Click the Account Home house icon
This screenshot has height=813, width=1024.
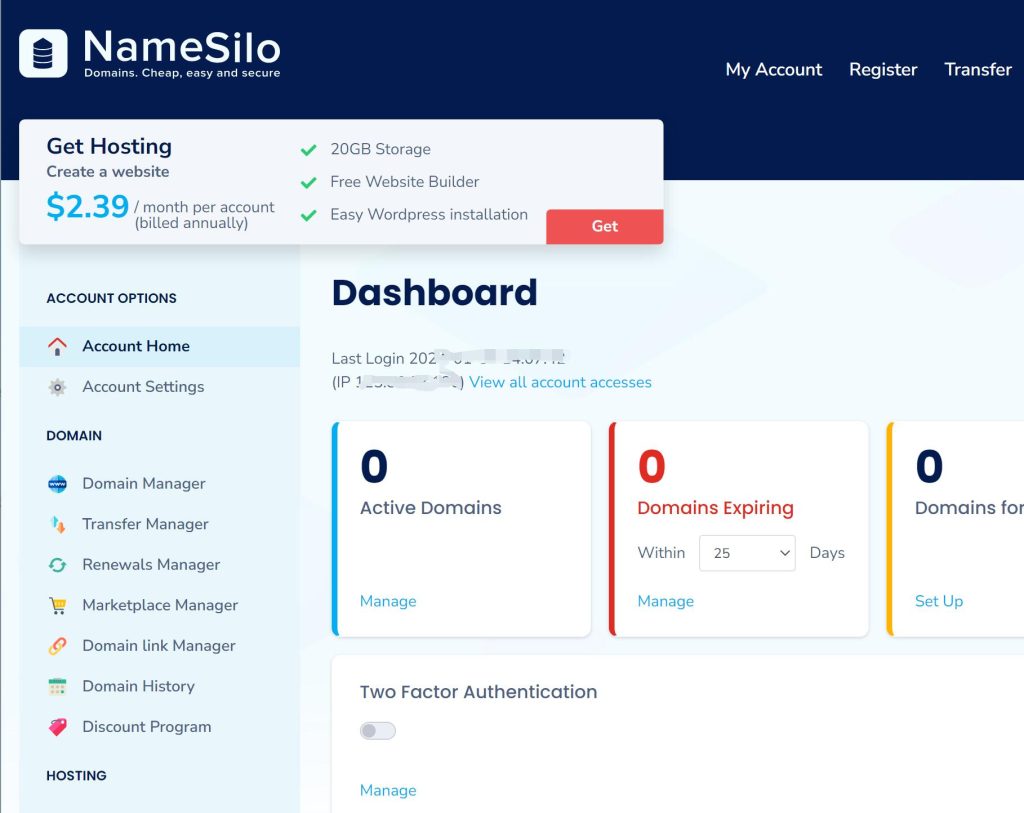pos(57,346)
